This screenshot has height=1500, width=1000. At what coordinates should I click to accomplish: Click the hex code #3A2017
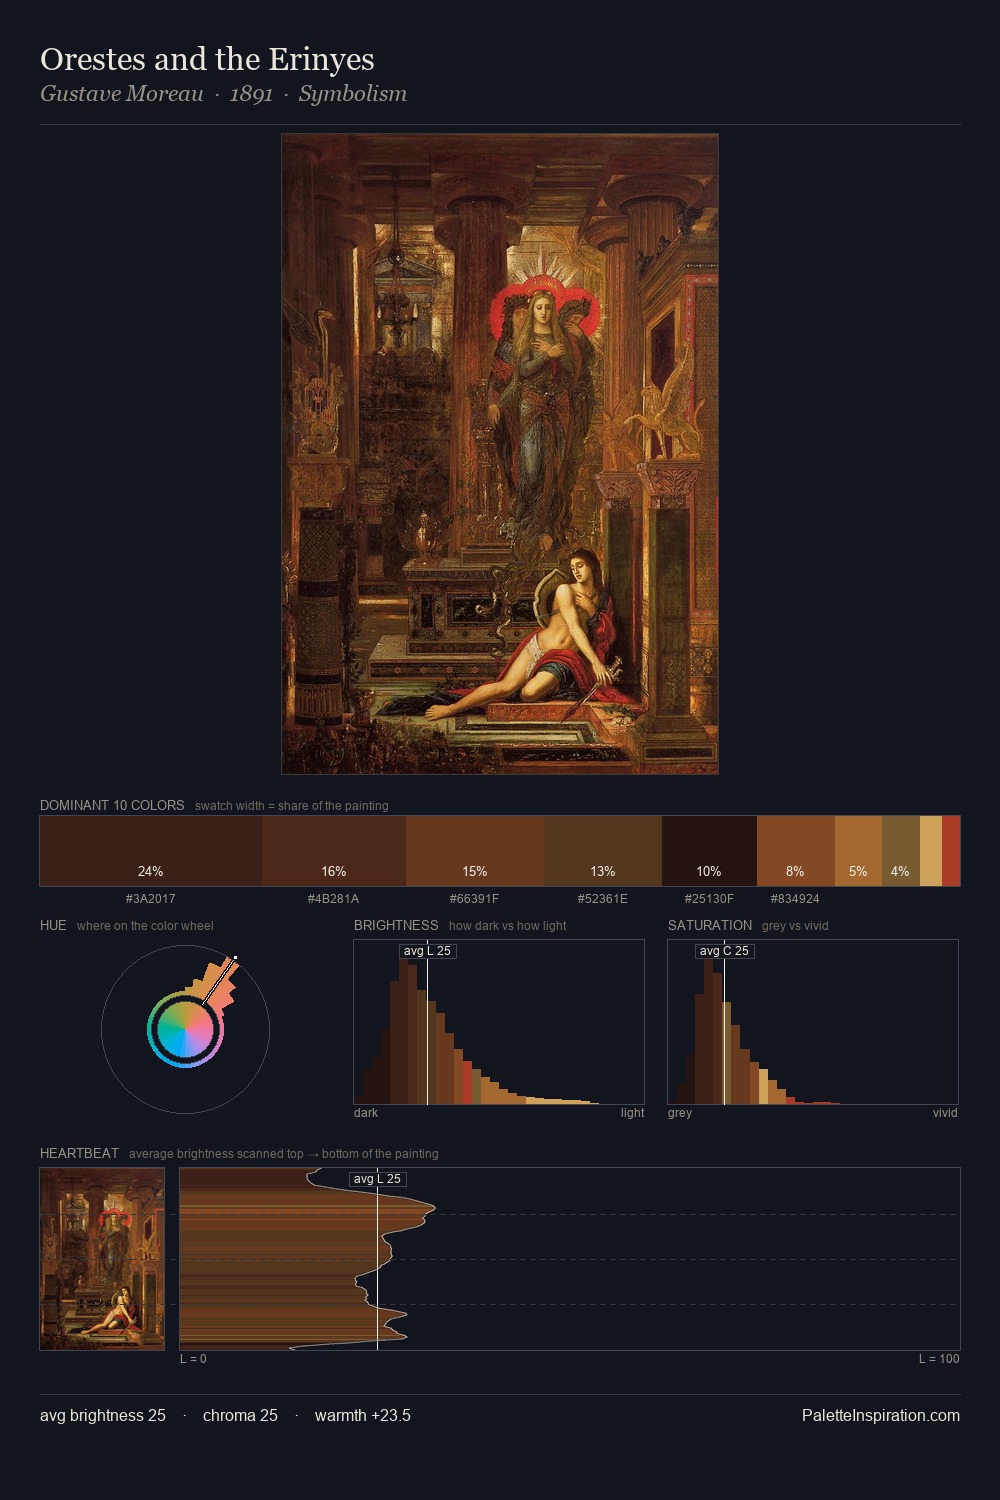[151, 899]
